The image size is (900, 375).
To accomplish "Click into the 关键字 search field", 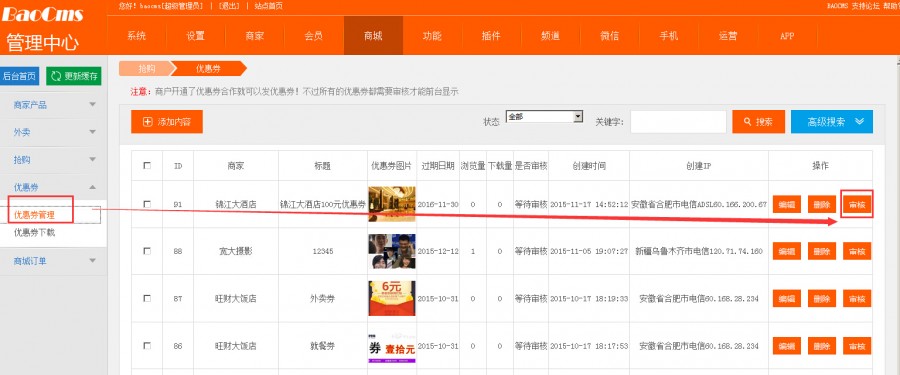I will [x=678, y=122].
